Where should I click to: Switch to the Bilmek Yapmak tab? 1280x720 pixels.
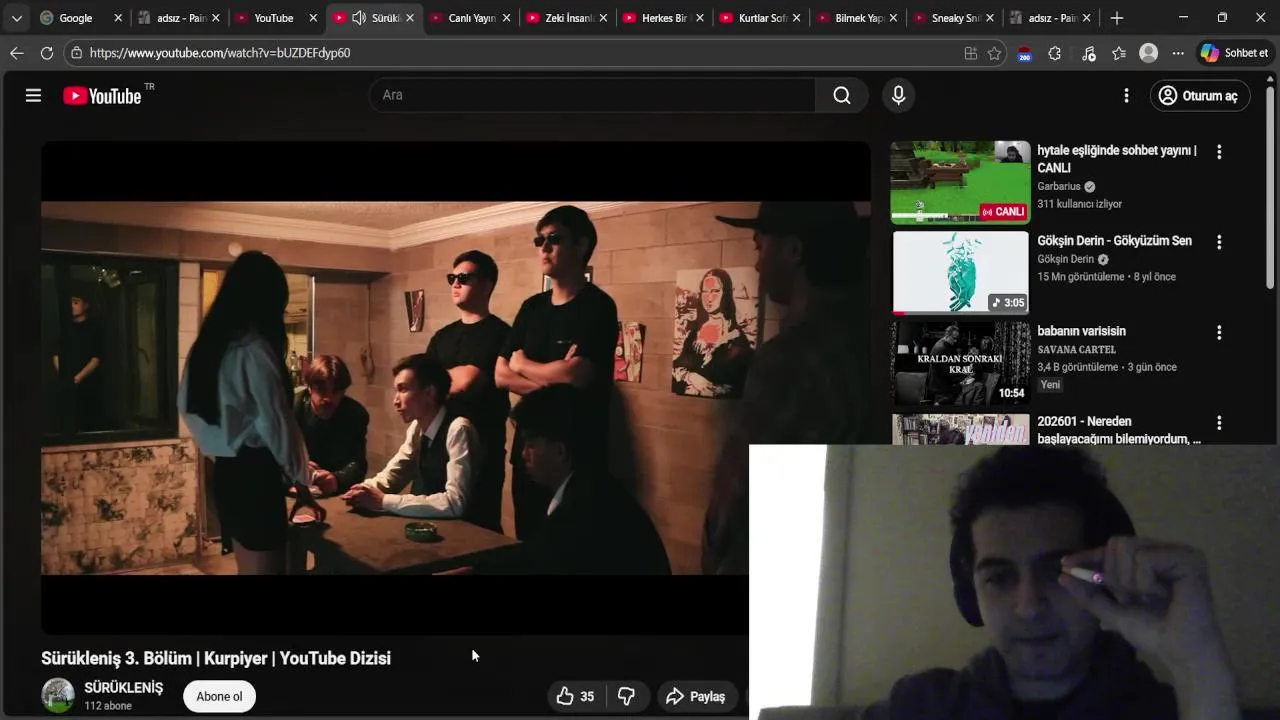pos(859,18)
